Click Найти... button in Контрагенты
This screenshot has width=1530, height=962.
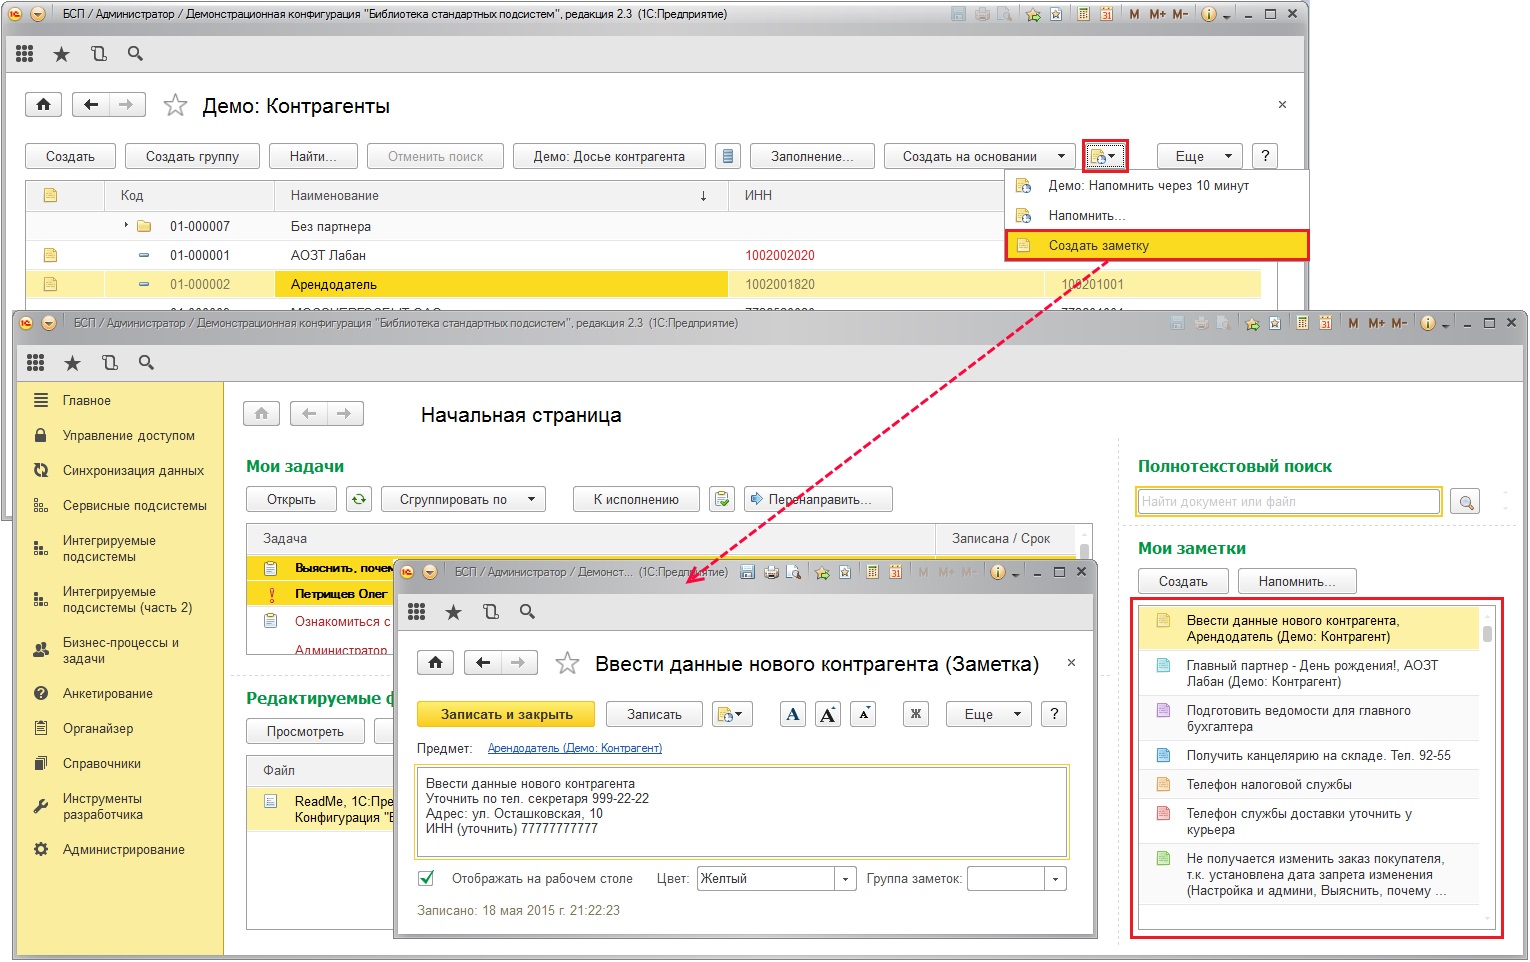(x=313, y=156)
